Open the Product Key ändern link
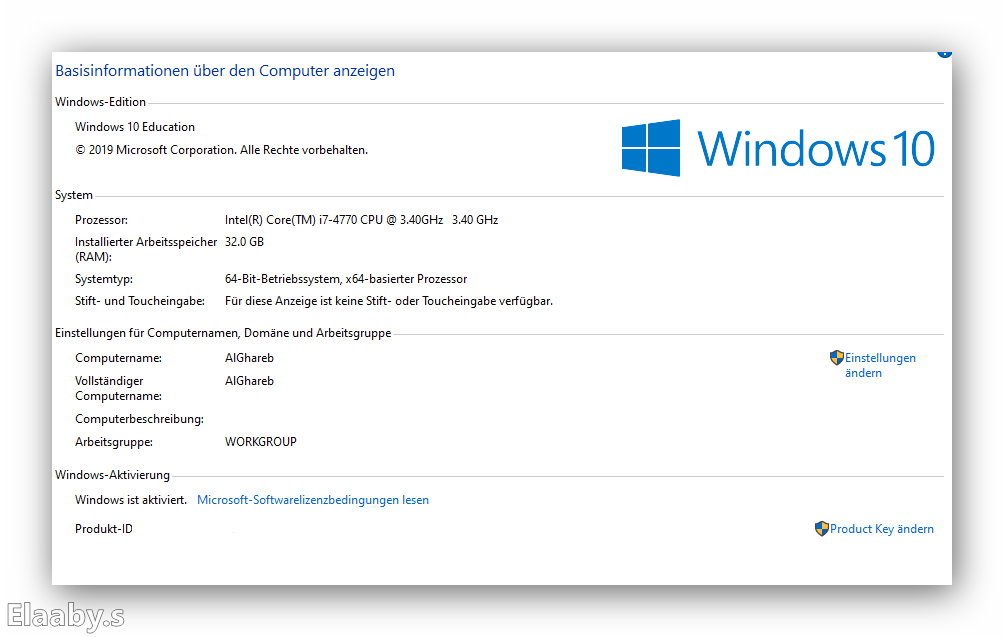Screen dimensions: 1004x637 pos(881,529)
